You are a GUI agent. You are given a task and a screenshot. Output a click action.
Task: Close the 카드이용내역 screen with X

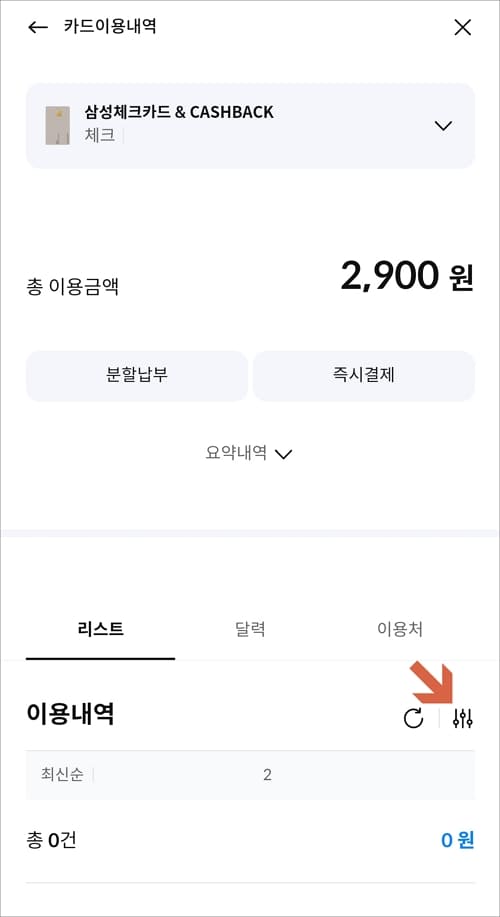pos(463,27)
